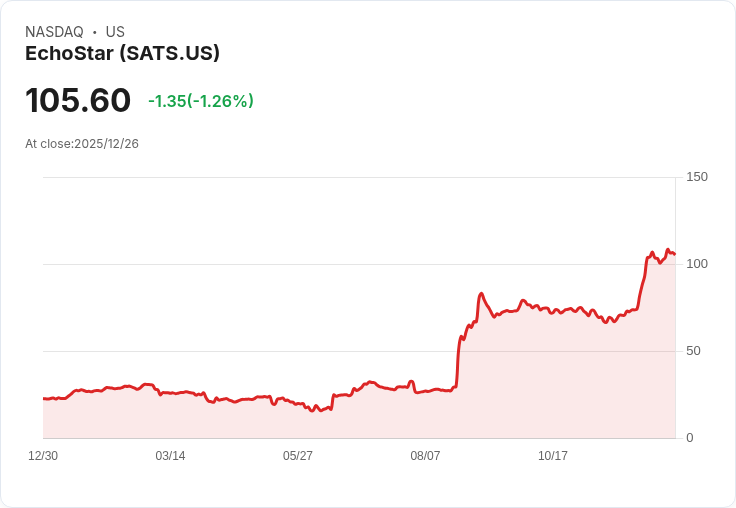
Task: Click the 100 y-axis label
Action: click(x=697, y=264)
